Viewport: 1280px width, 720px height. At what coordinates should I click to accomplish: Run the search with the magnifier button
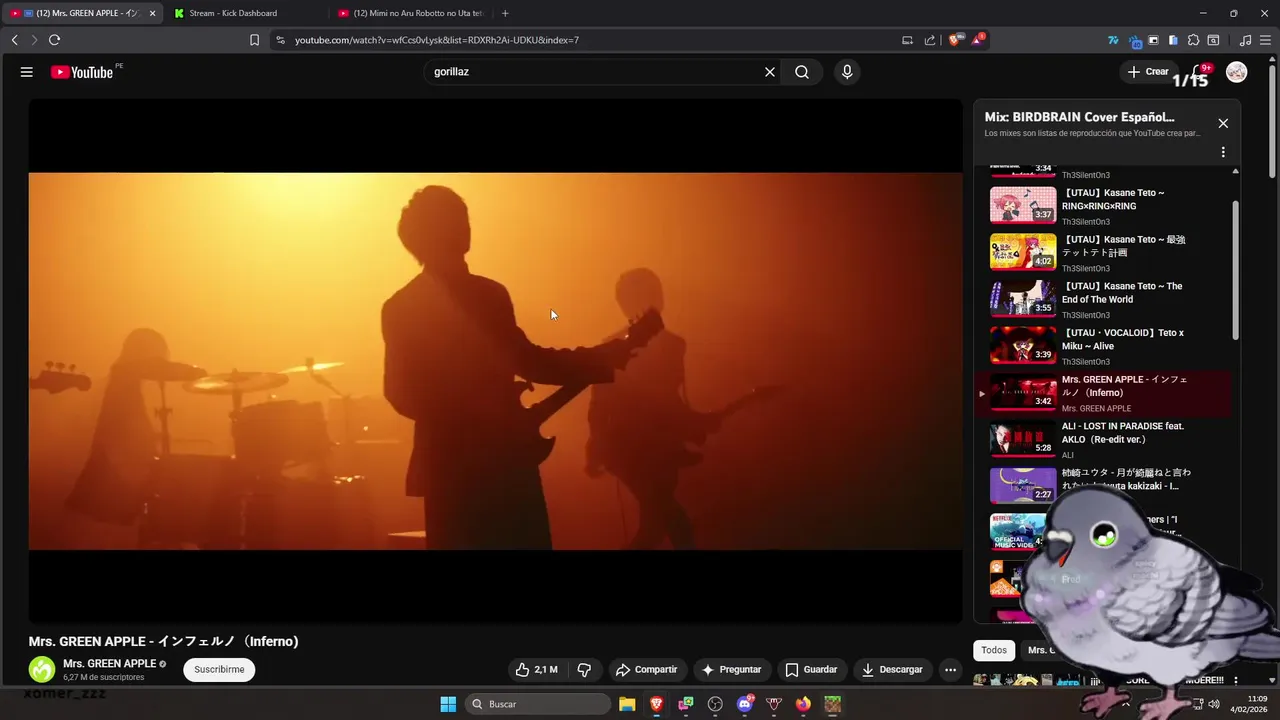802,72
